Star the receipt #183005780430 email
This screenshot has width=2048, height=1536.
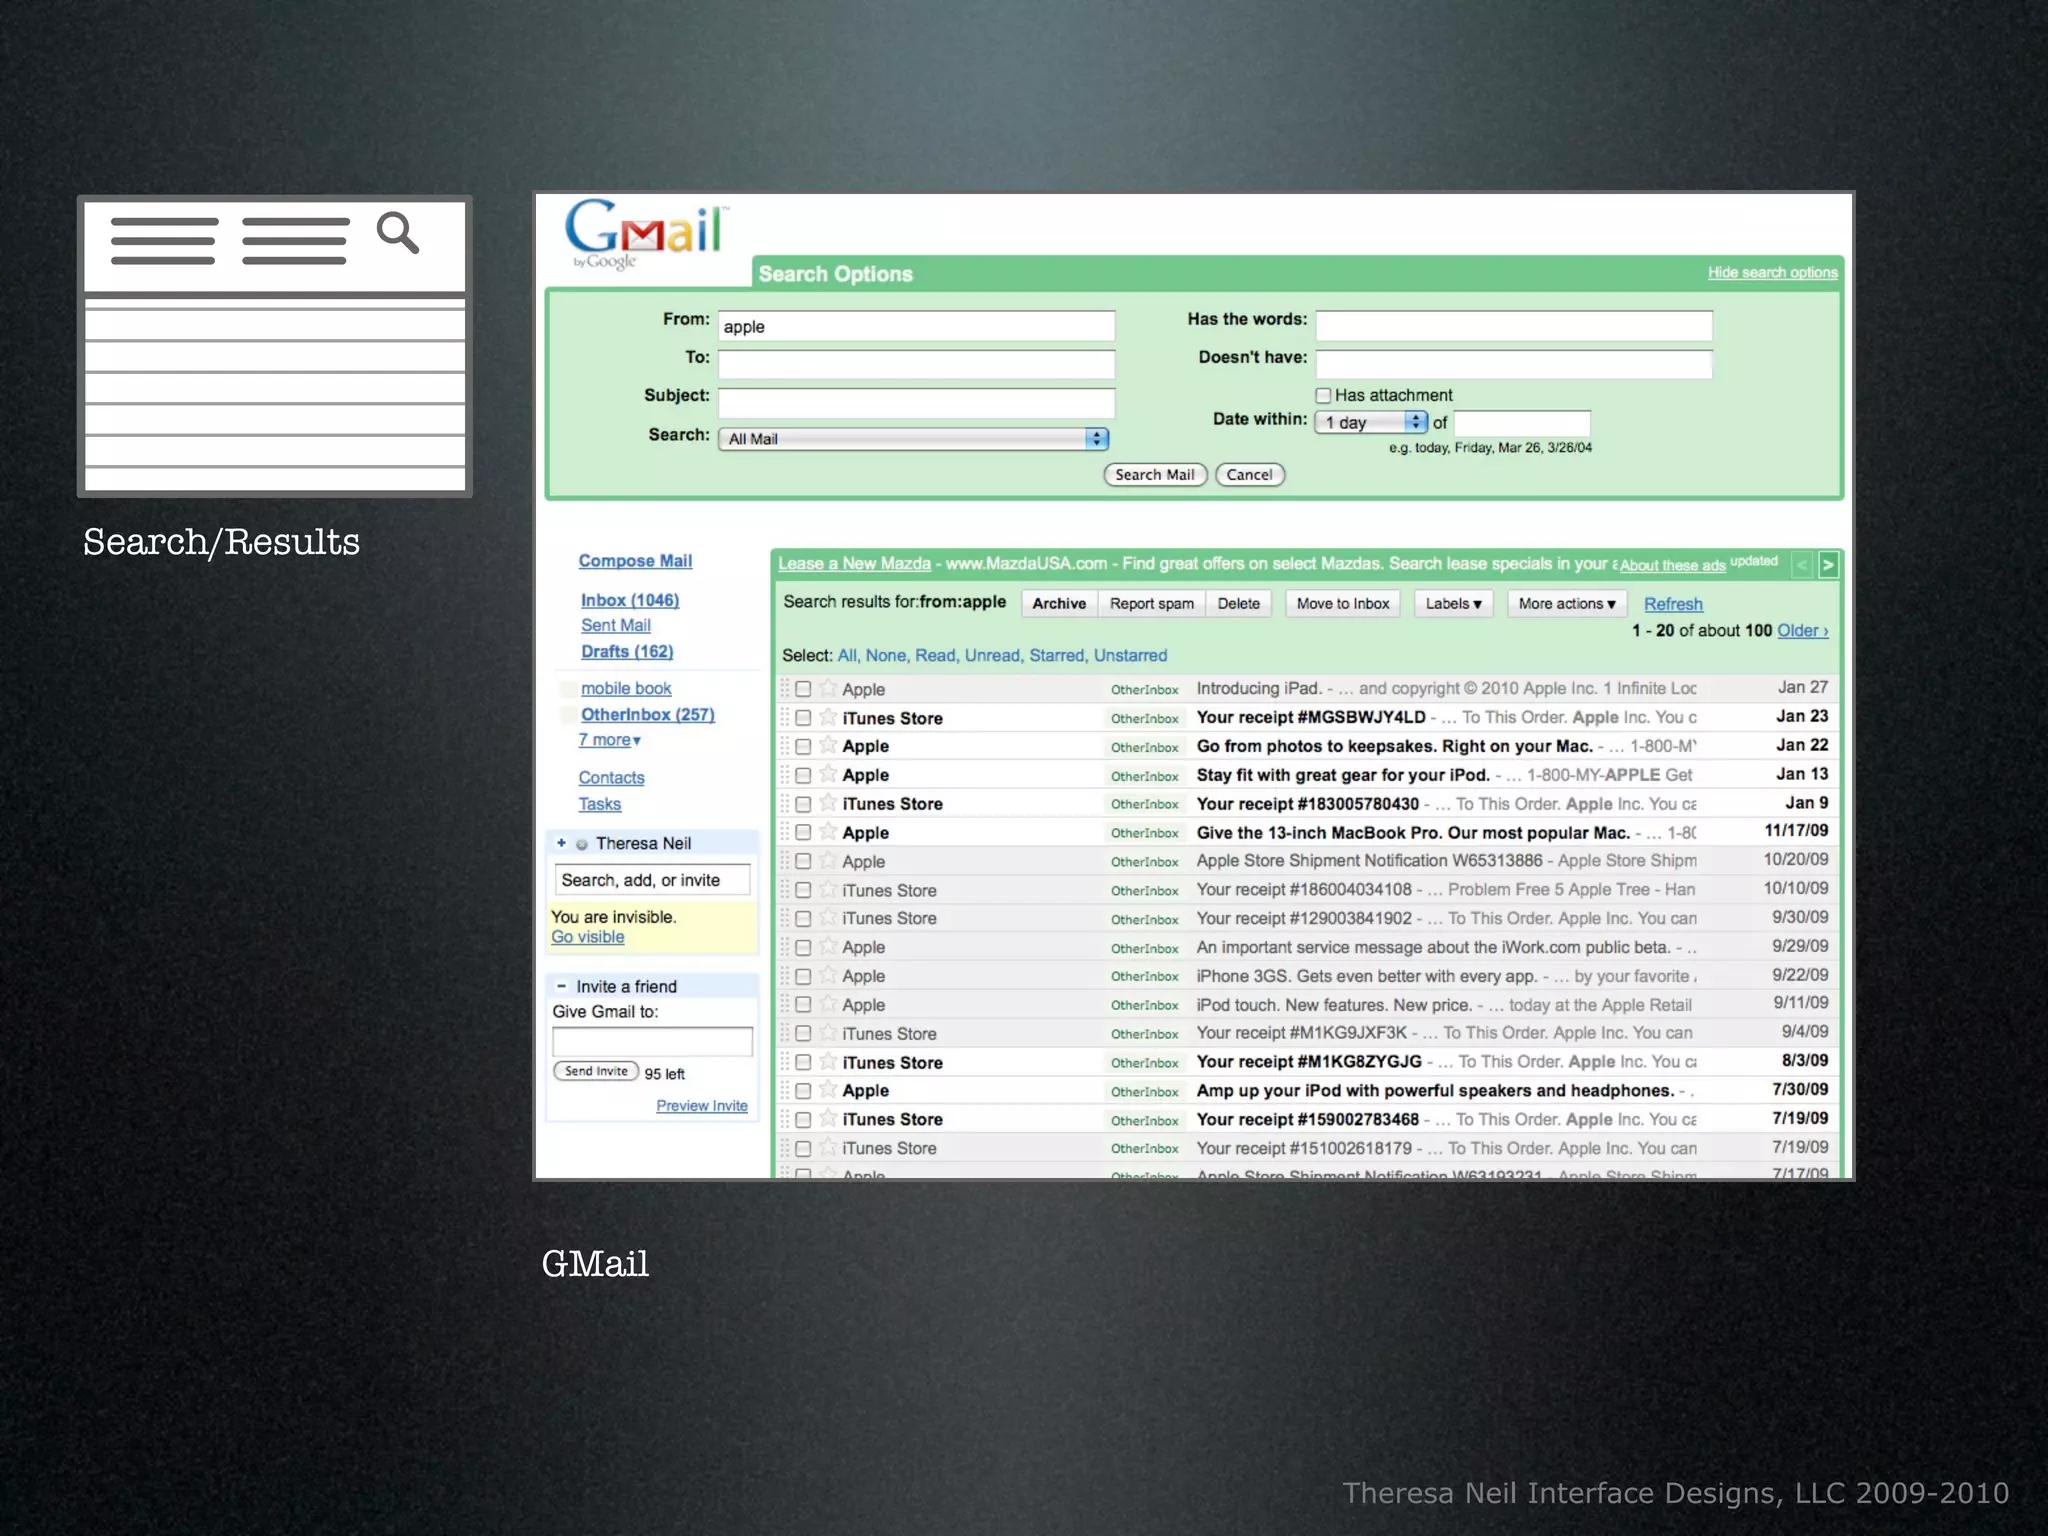click(x=828, y=803)
